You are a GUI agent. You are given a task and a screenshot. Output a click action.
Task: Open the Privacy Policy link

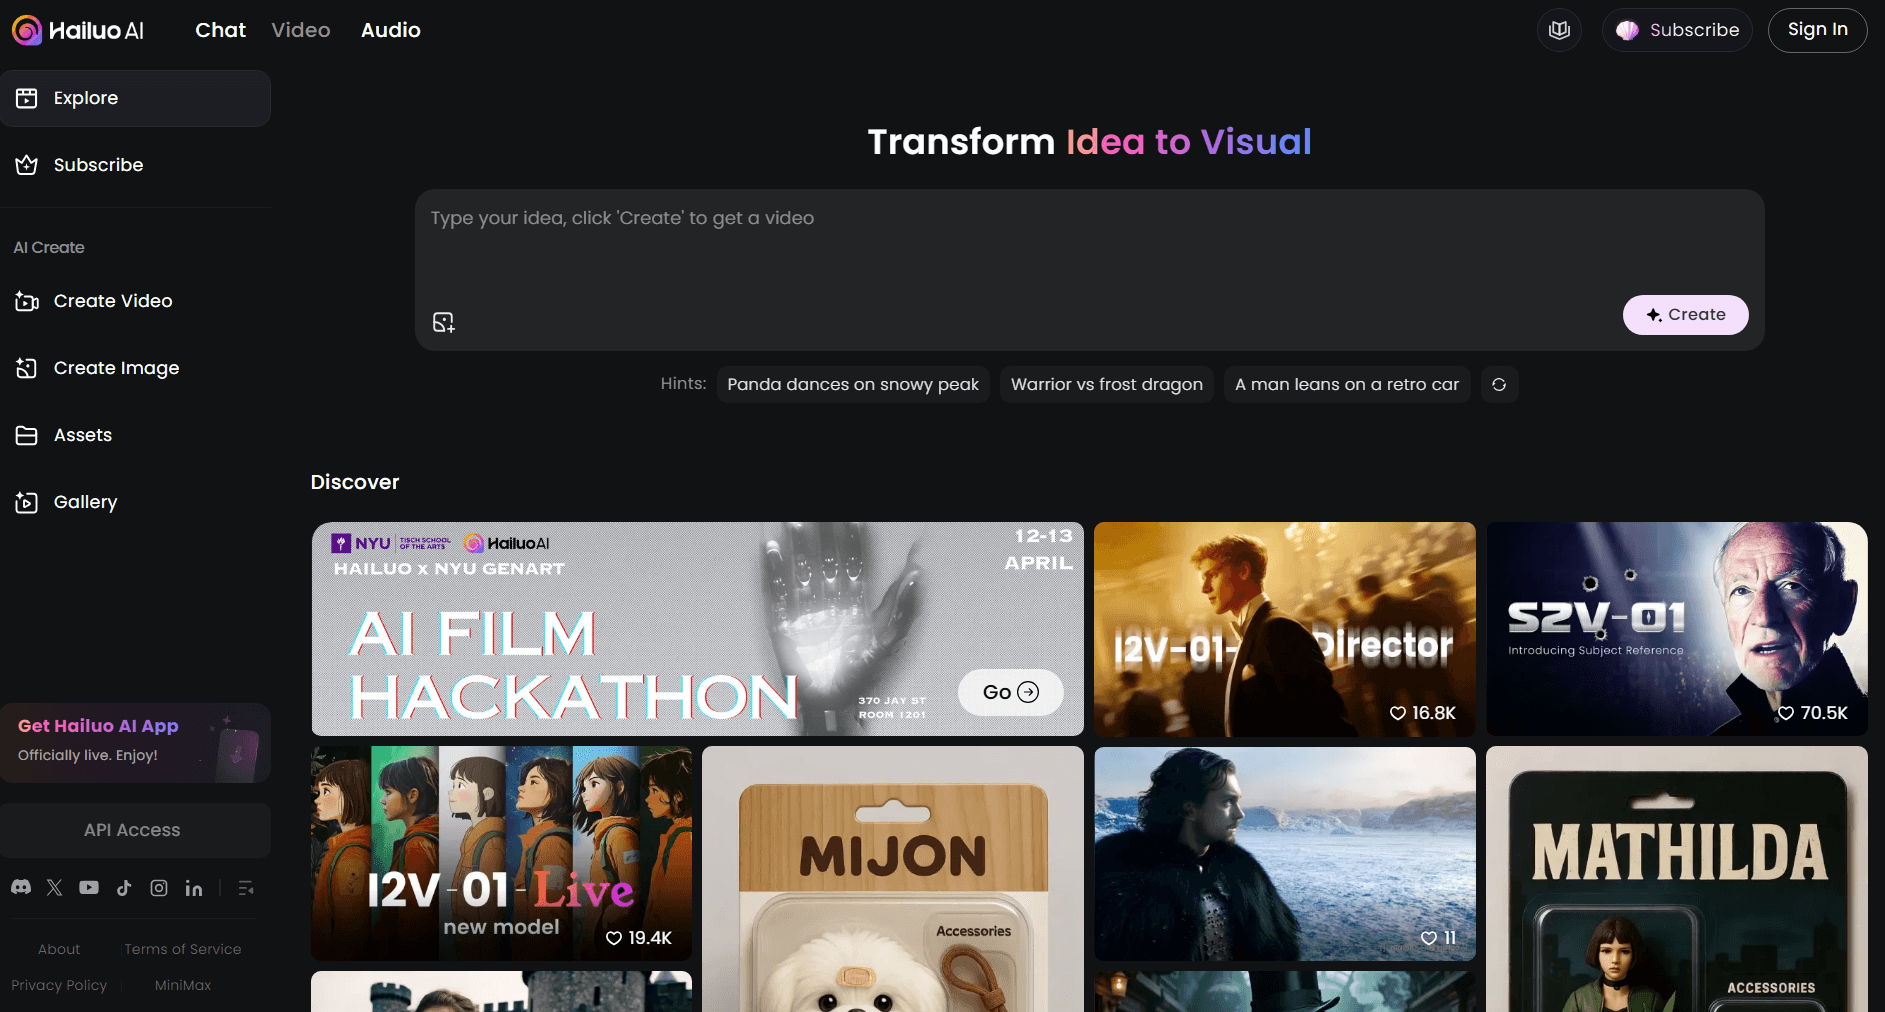(59, 985)
